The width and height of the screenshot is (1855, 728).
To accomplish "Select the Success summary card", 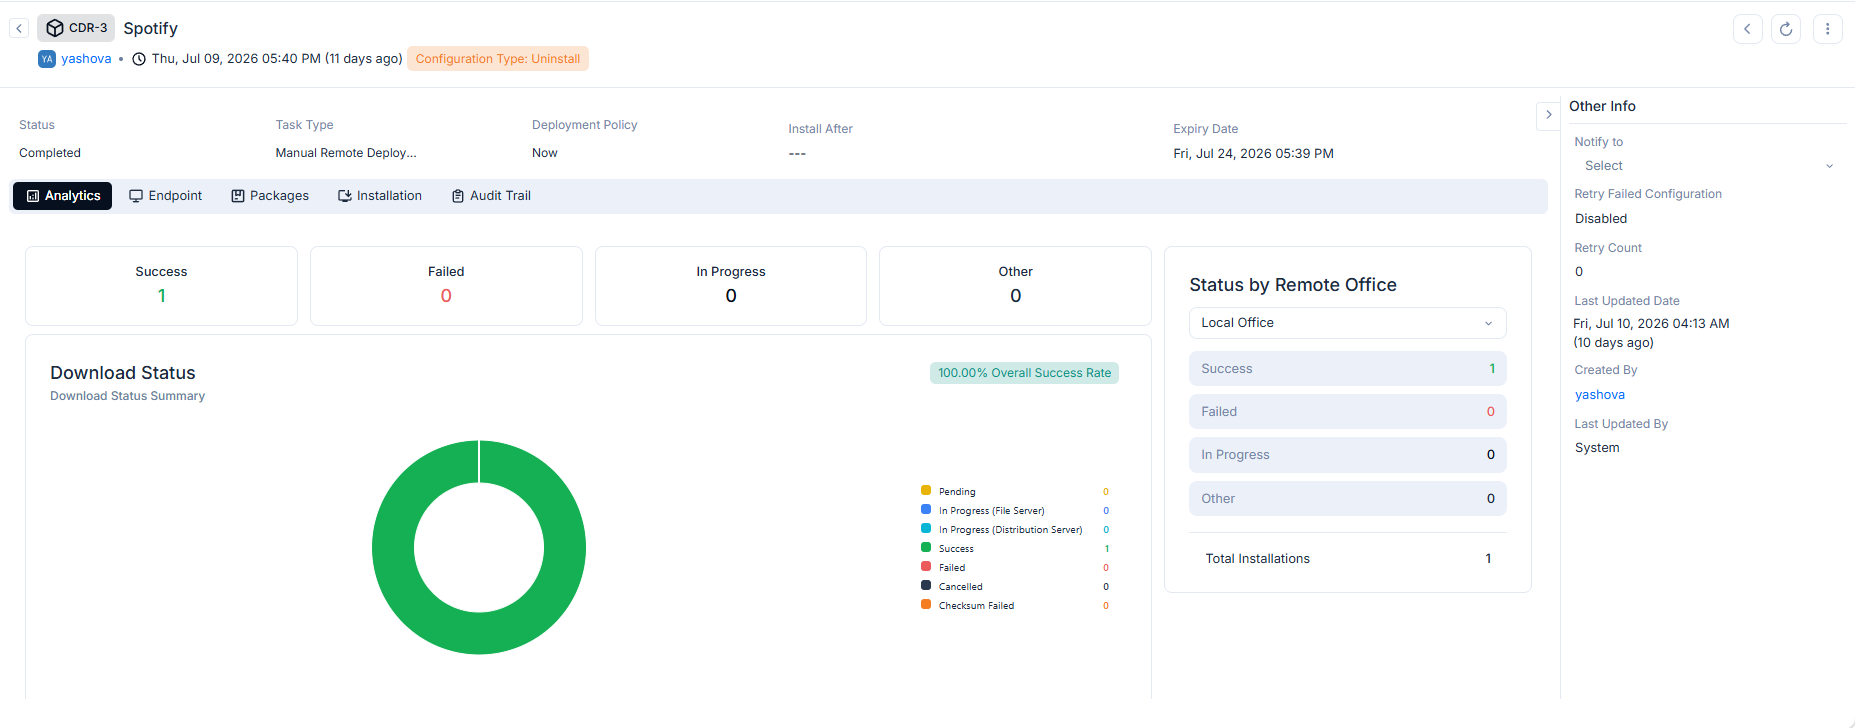I will pyautogui.click(x=161, y=286).
